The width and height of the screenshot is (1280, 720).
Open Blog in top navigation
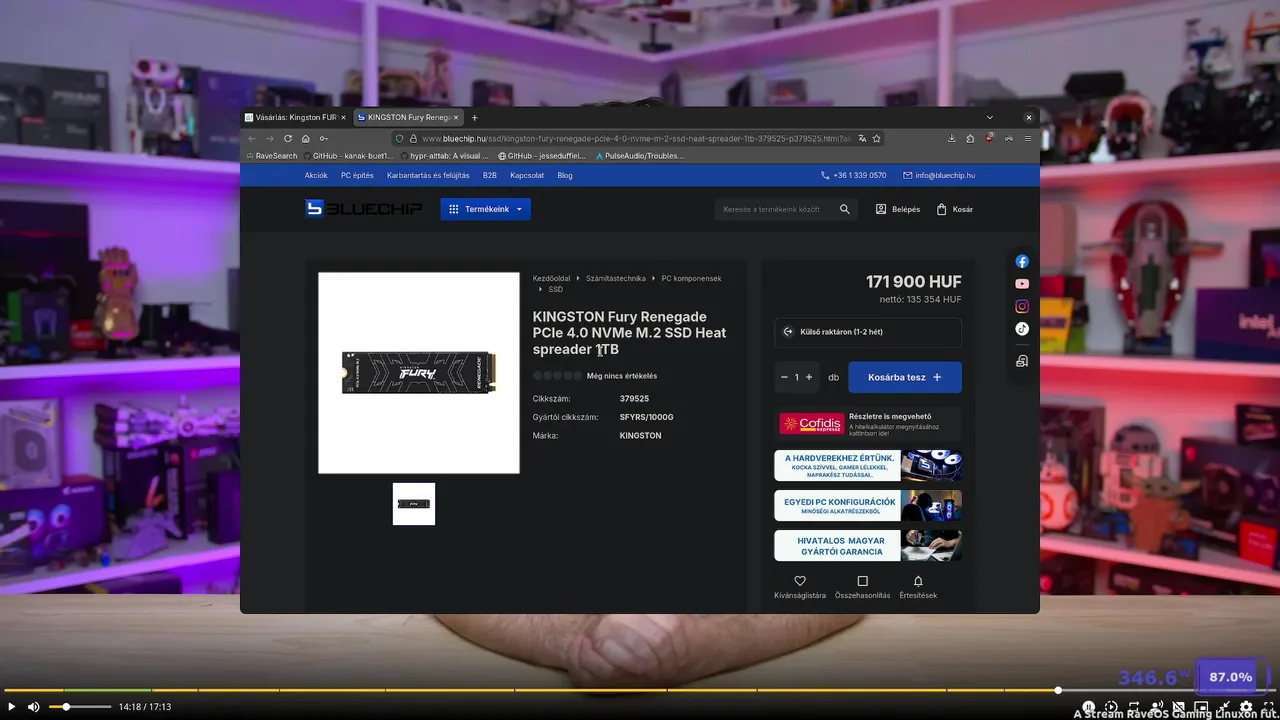pos(565,175)
